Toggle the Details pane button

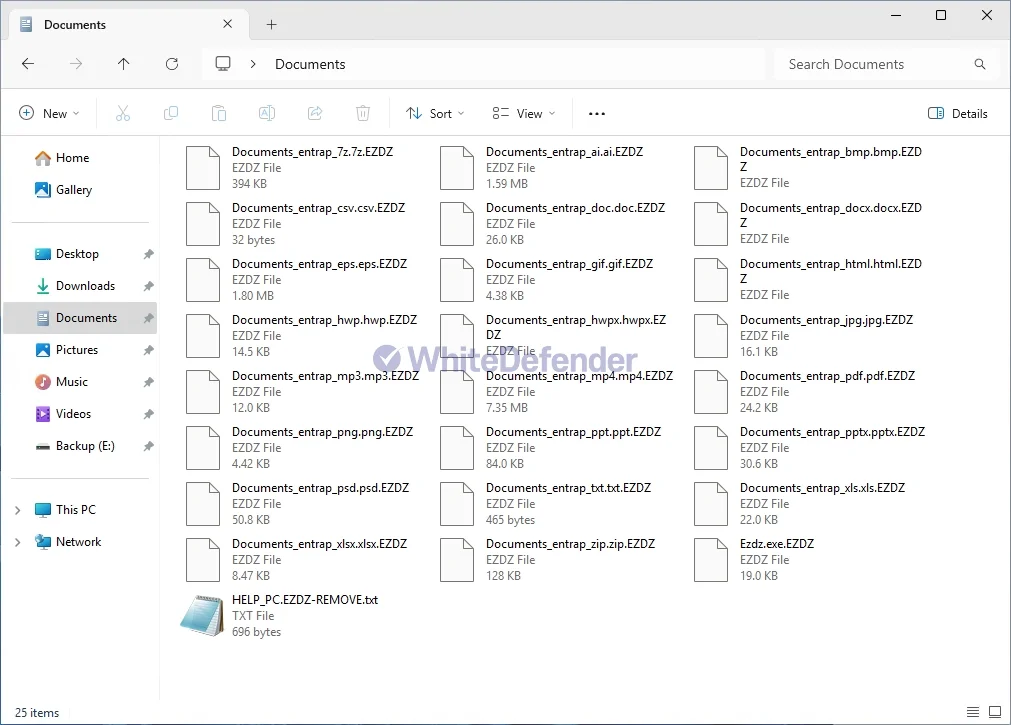(x=957, y=114)
